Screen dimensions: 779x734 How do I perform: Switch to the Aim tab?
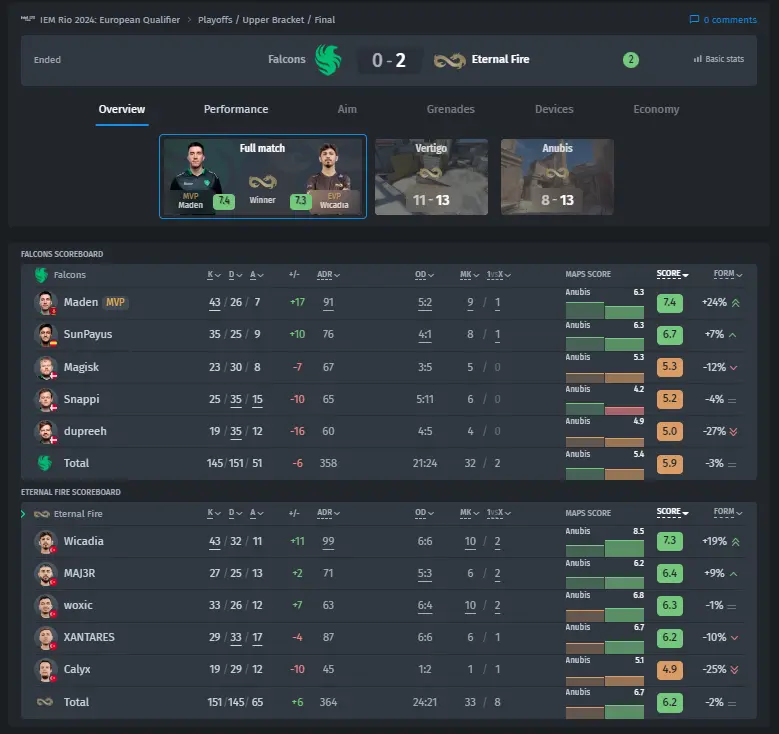tap(347, 109)
